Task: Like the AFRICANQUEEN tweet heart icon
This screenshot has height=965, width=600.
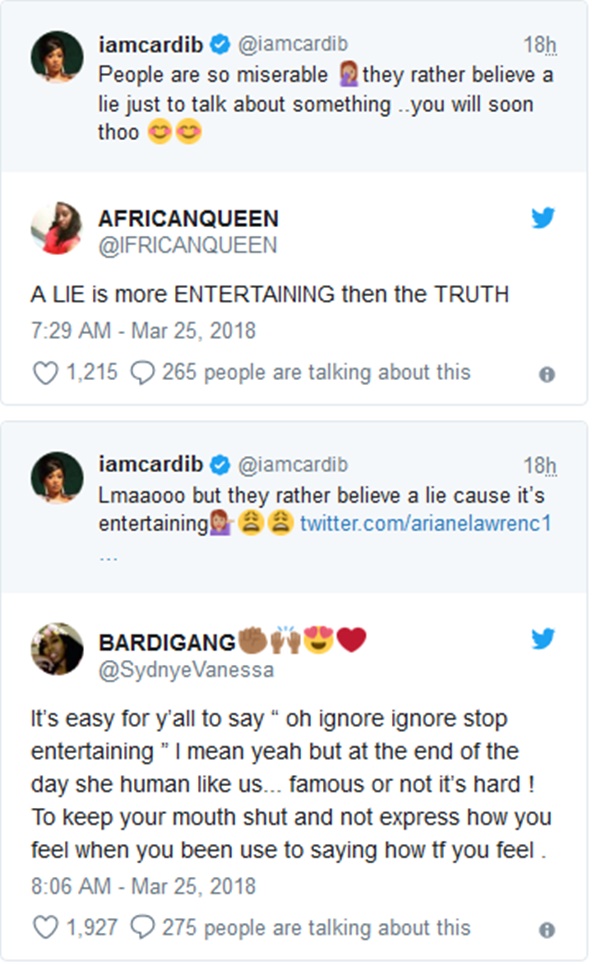Action: pyautogui.click(x=46, y=373)
